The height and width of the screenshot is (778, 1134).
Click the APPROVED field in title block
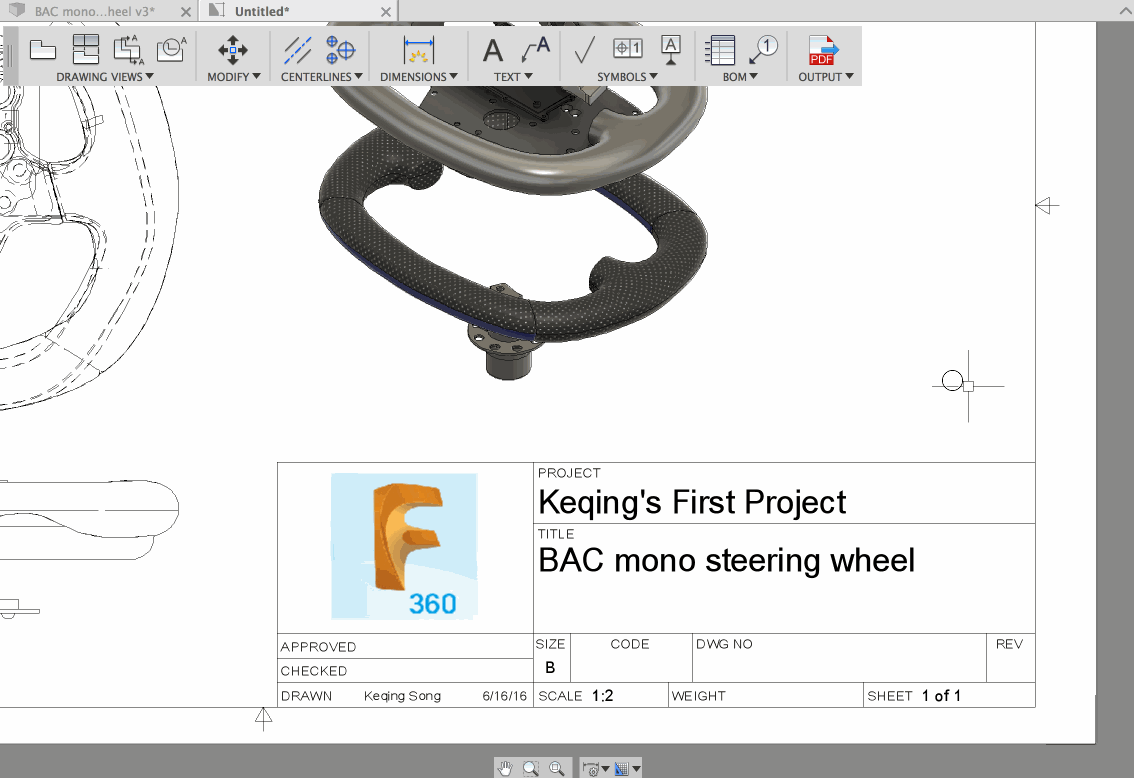405,646
